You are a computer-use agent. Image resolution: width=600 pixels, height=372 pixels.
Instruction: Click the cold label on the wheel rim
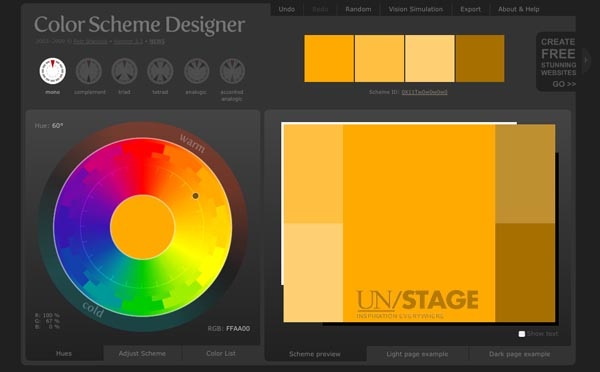click(93, 309)
